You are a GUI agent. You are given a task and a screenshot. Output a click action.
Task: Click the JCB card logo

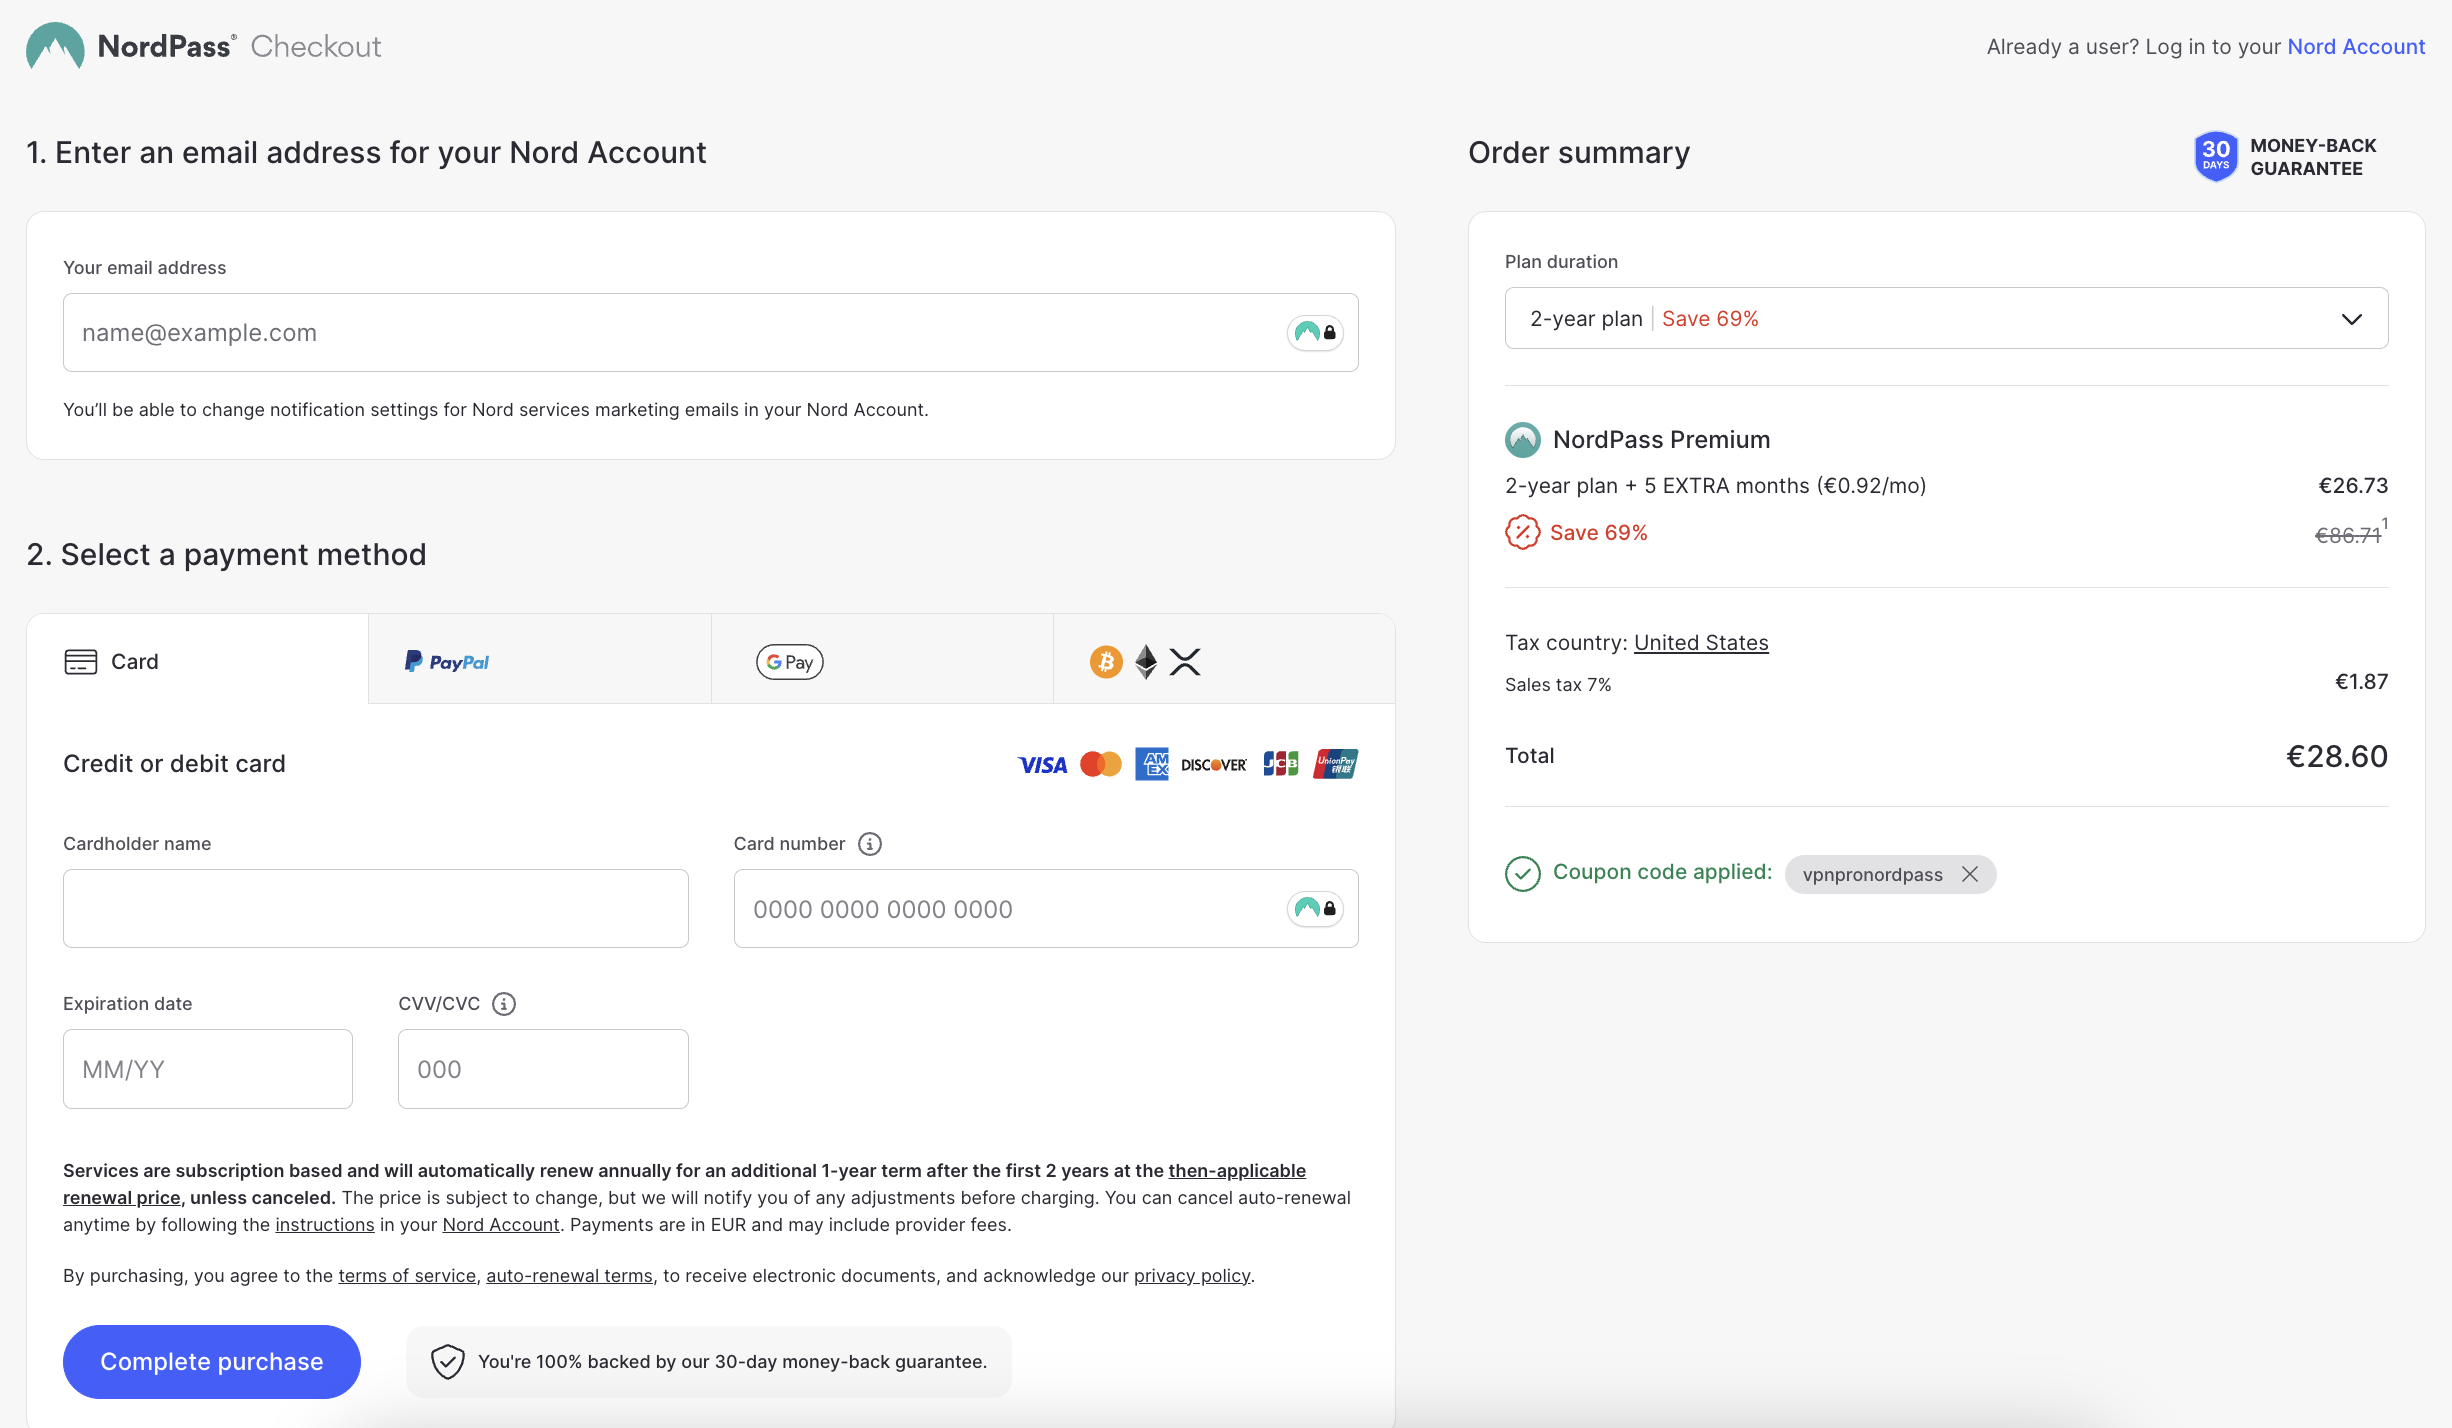(1281, 764)
